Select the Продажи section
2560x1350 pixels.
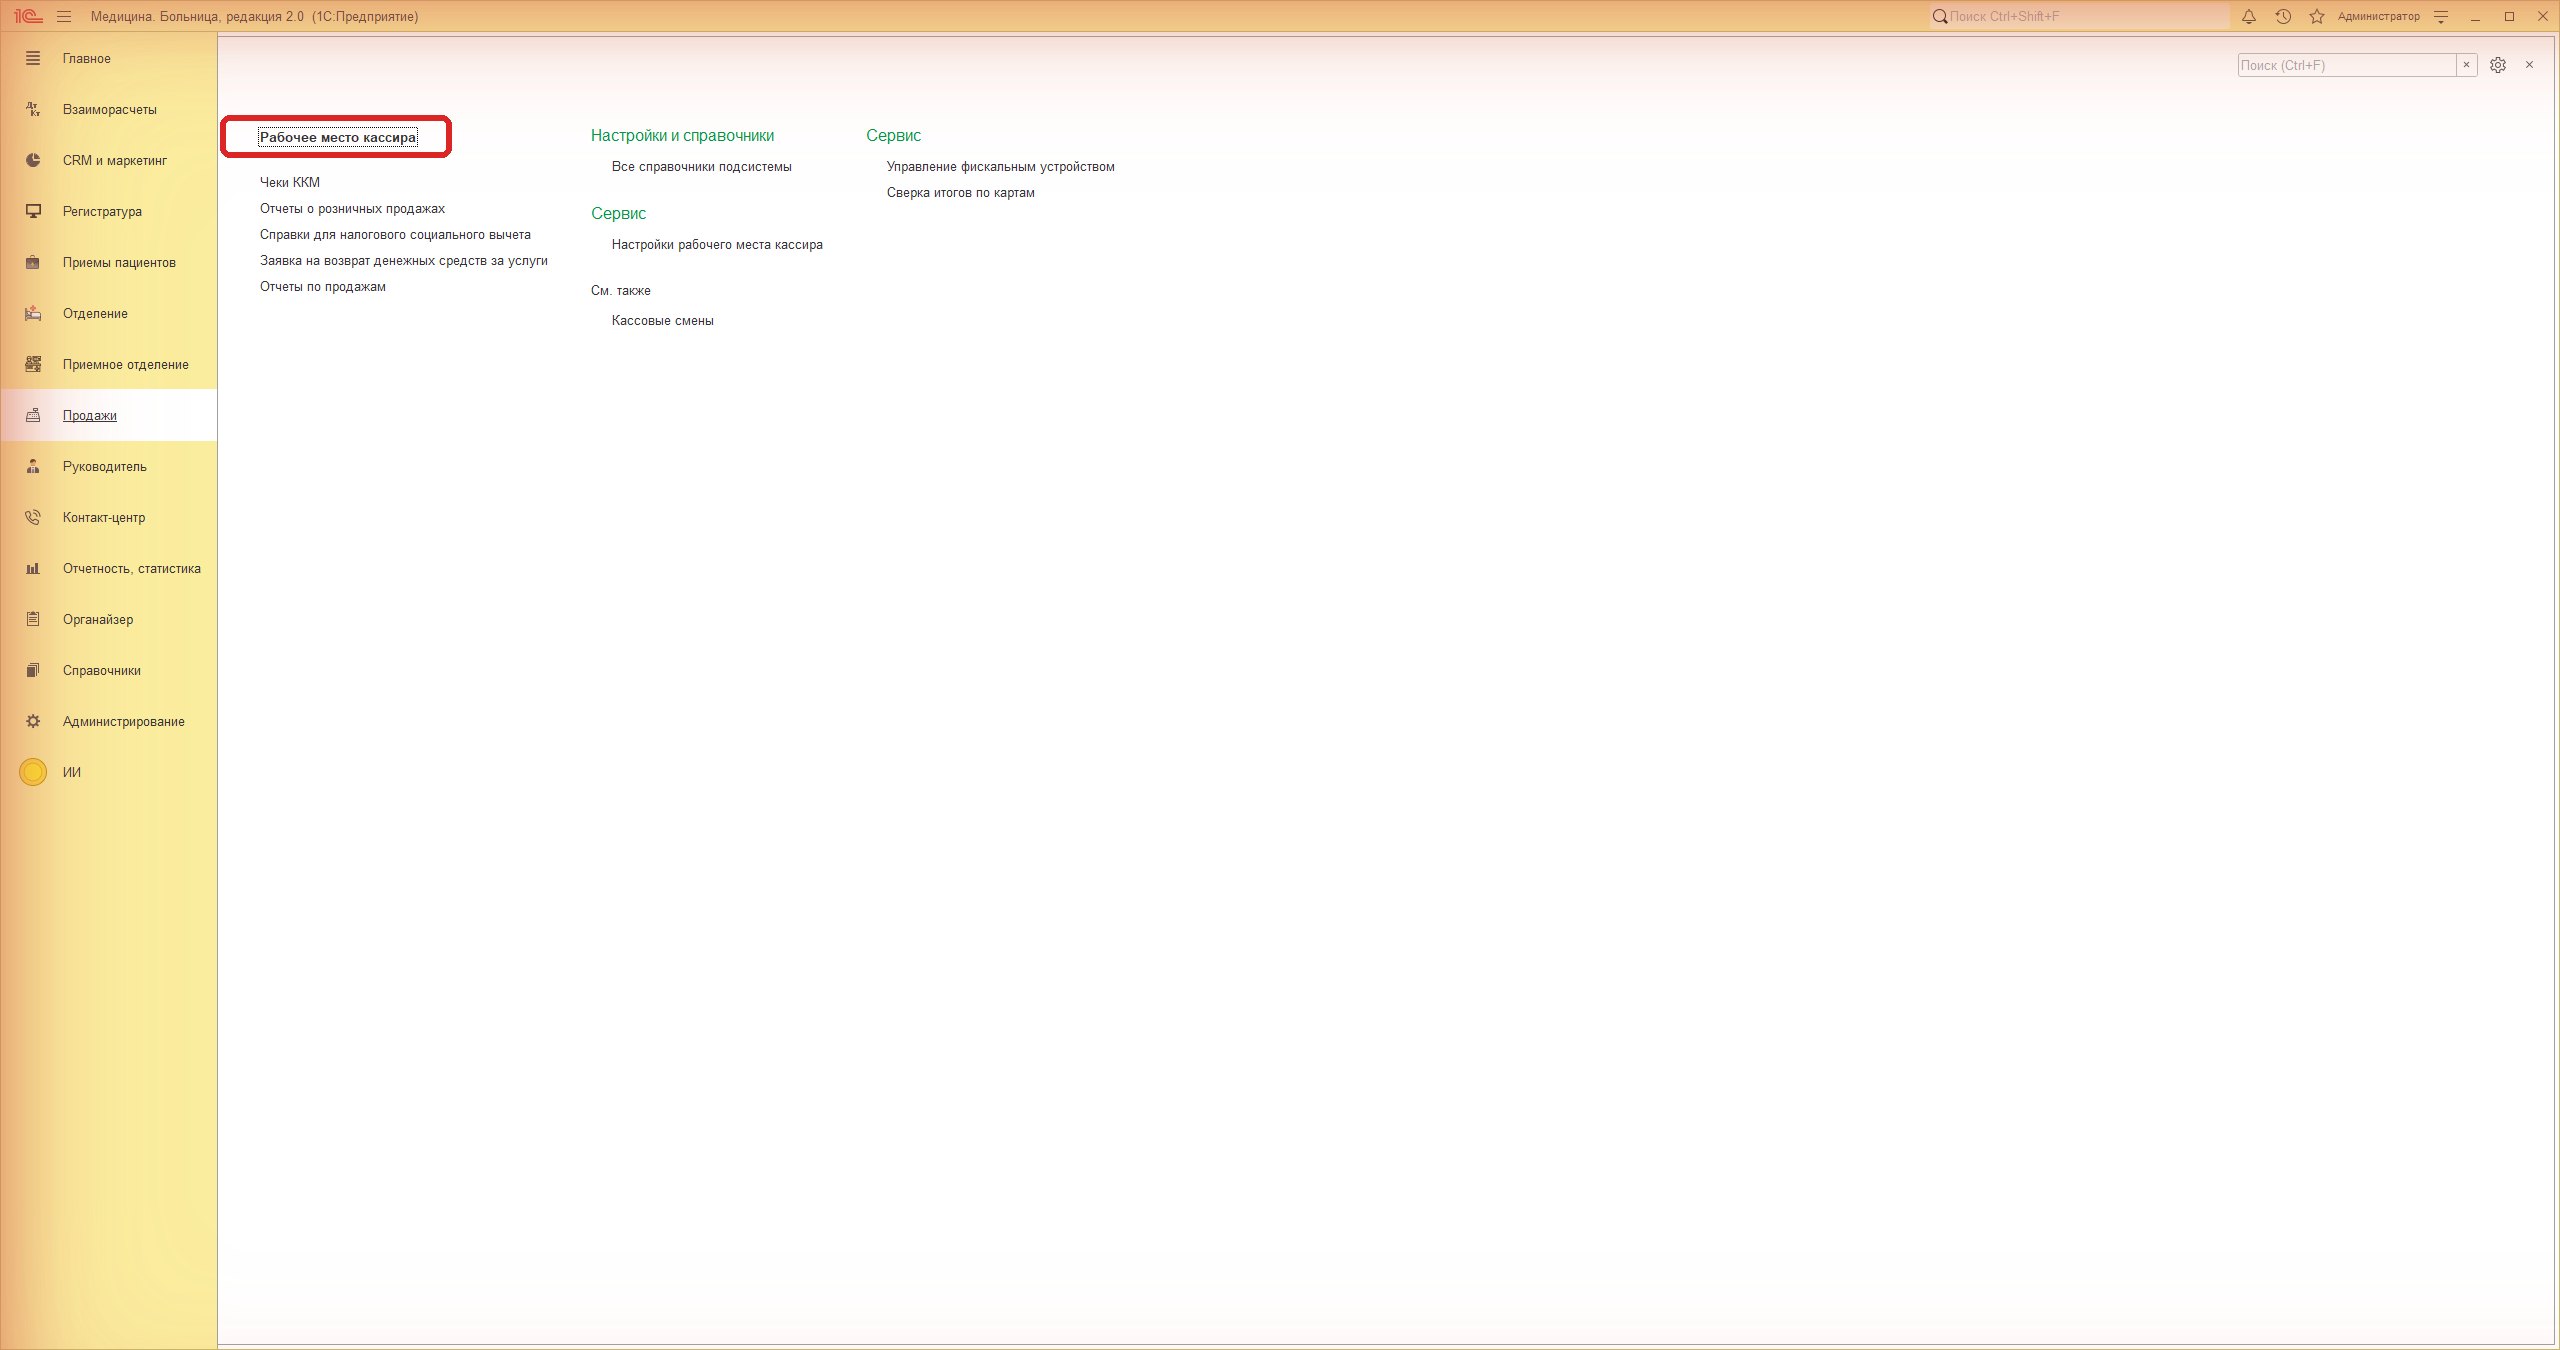click(x=108, y=415)
